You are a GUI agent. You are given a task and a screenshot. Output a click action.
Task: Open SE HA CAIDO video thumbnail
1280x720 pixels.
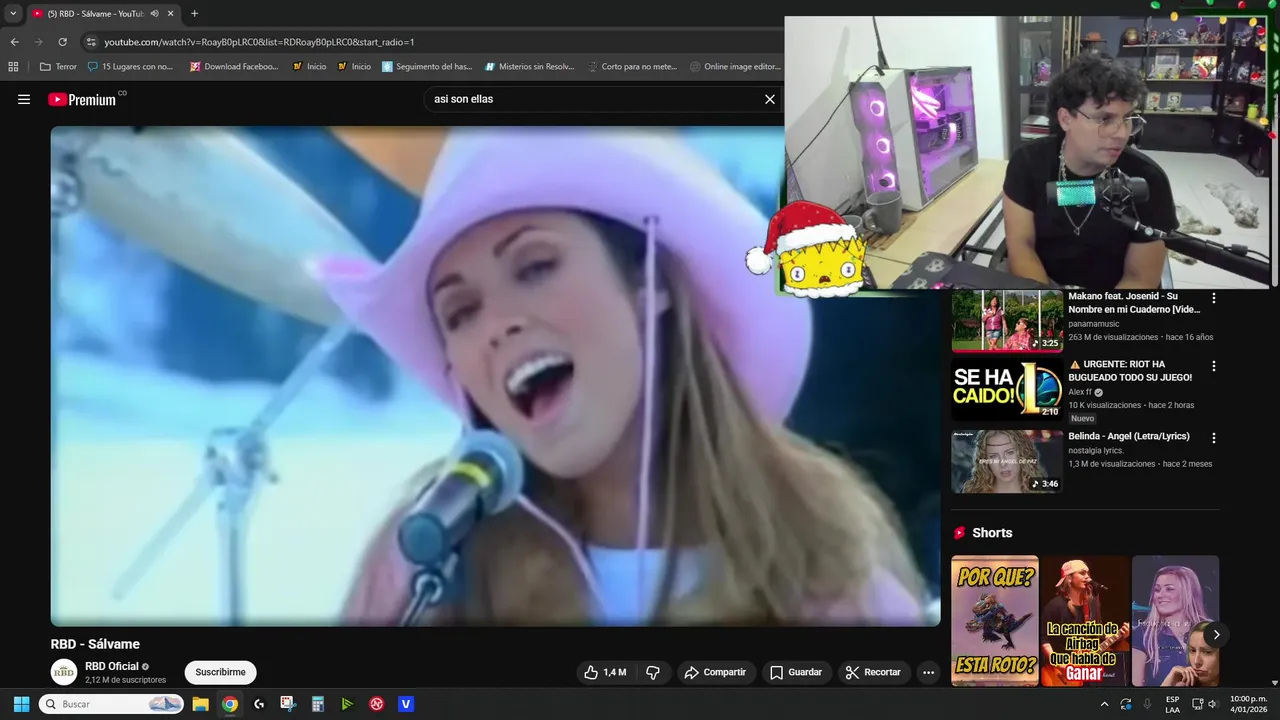tap(1007, 390)
